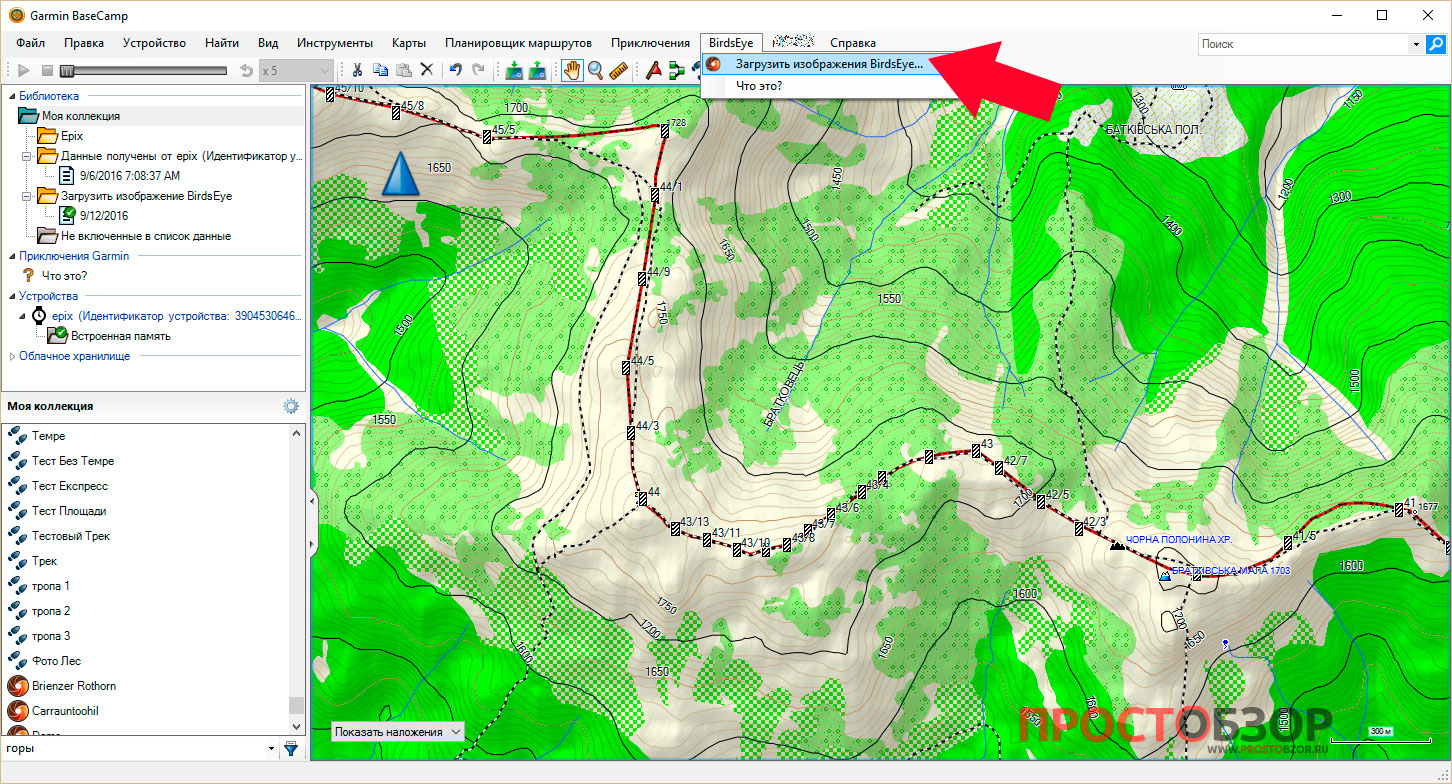Viewport: 1452px width, 784px height.
Task: Click the delete X icon in toolbar
Action: 427,70
